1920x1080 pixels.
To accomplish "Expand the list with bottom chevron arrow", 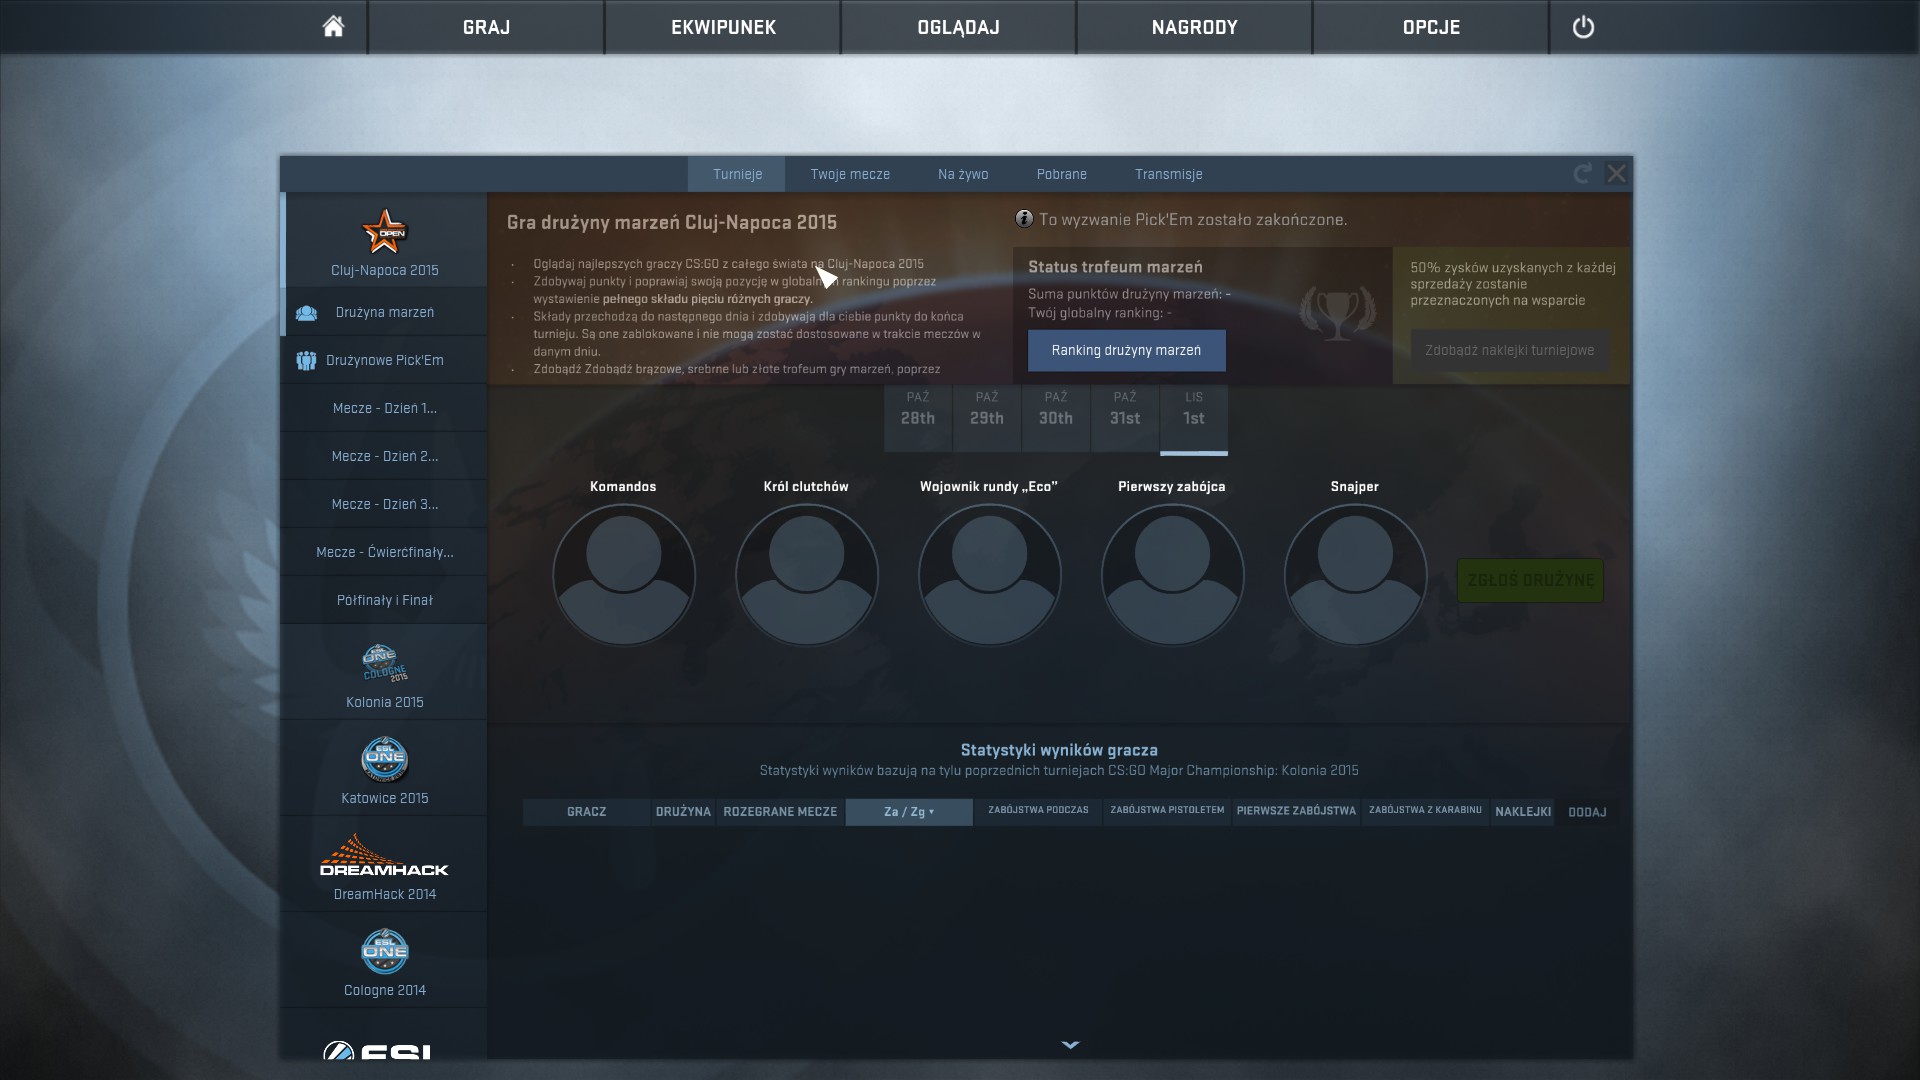I will (x=1070, y=1045).
